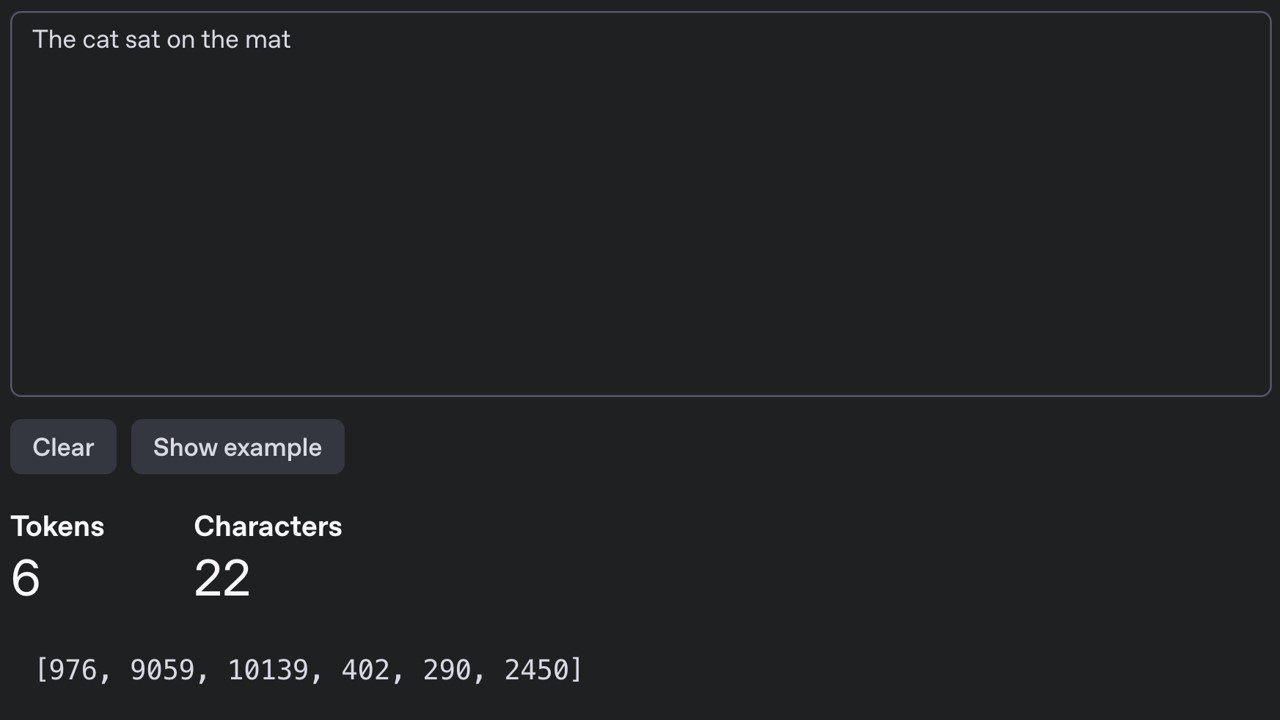
Task: Click the word "sat" in the input
Action: [143, 40]
